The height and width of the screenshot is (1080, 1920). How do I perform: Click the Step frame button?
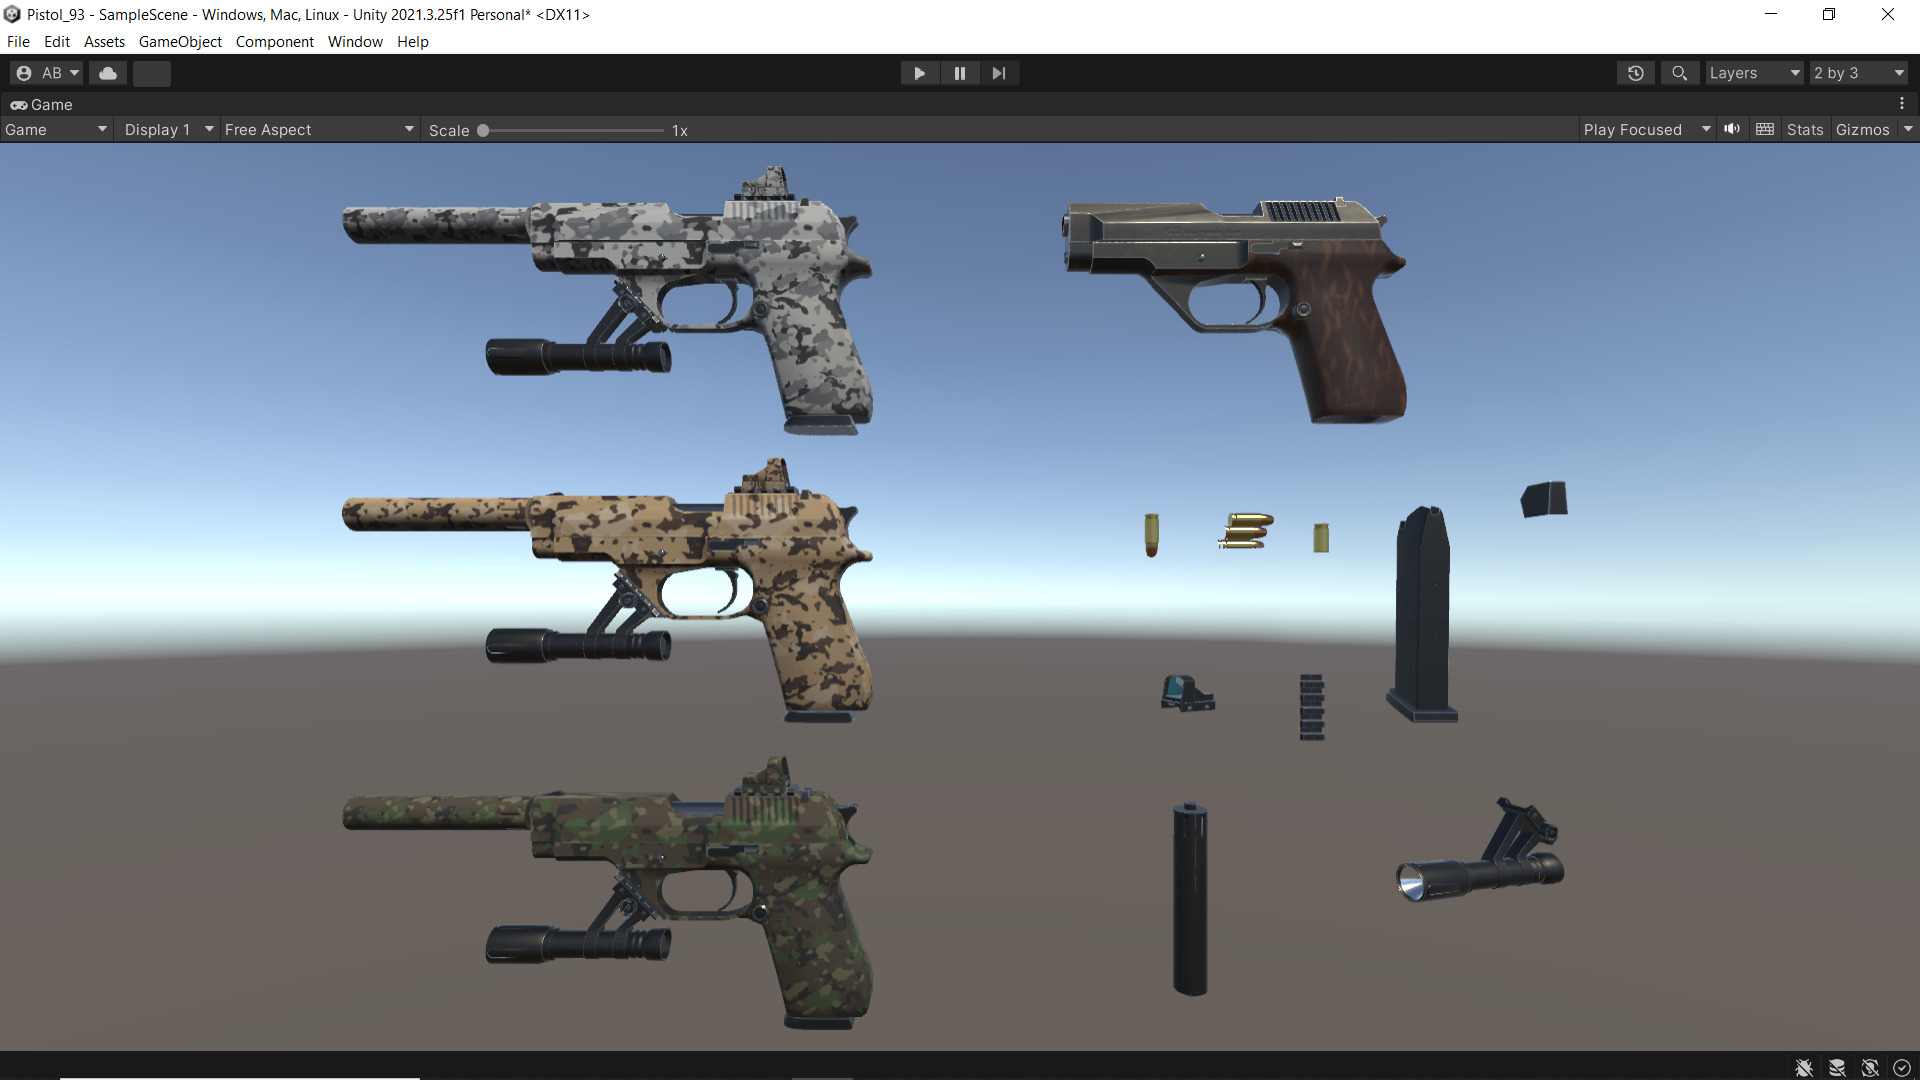click(x=999, y=73)
